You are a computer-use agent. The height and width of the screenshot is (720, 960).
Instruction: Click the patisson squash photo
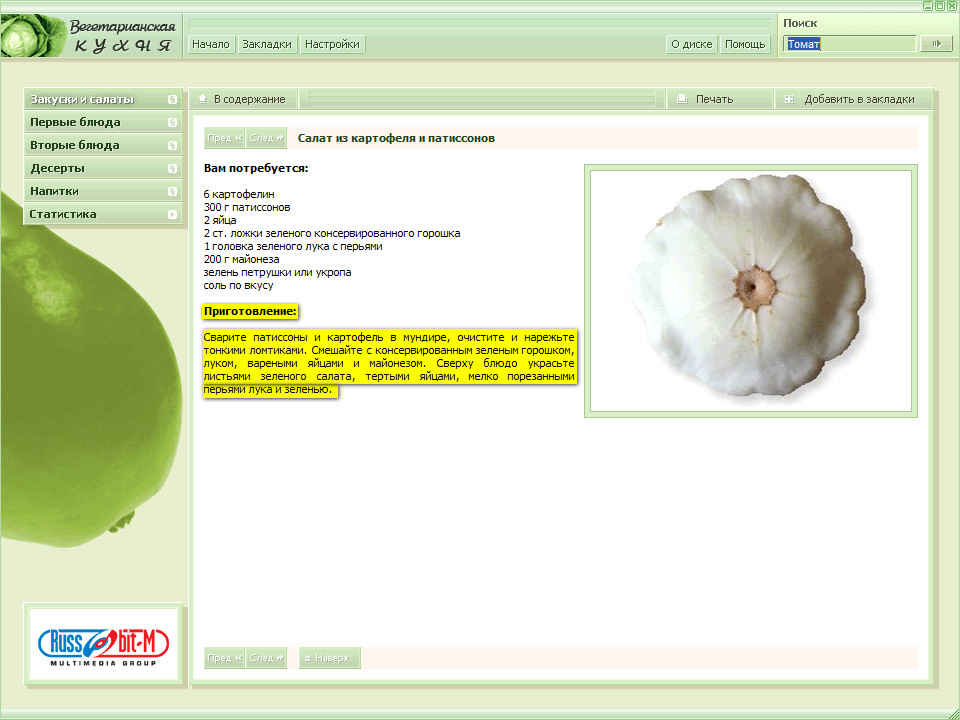pyautogui.click(x=751, y=291)
